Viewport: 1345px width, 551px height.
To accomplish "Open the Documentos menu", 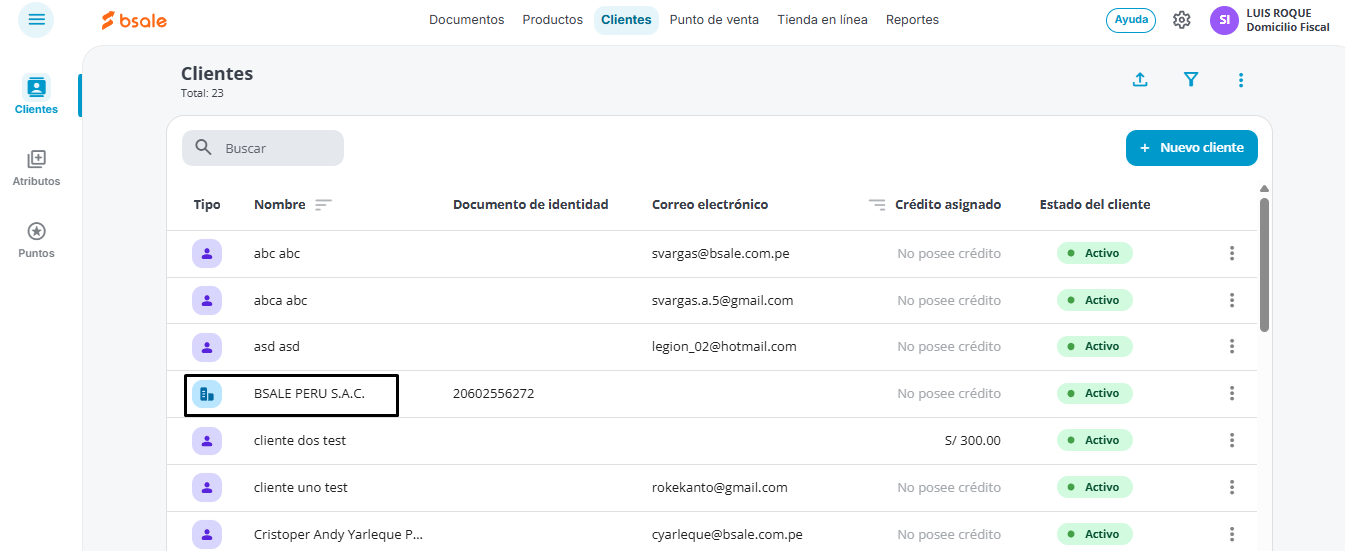I will [467, 20].
